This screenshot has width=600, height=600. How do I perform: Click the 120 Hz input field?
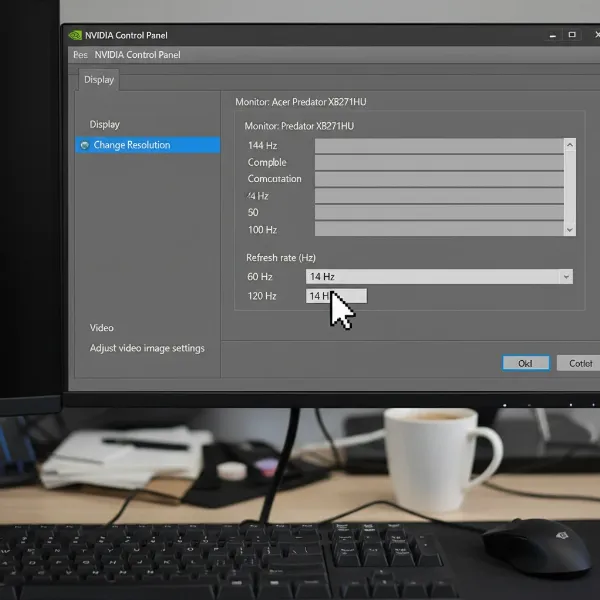pyautogui.click(x=336, y=296)
